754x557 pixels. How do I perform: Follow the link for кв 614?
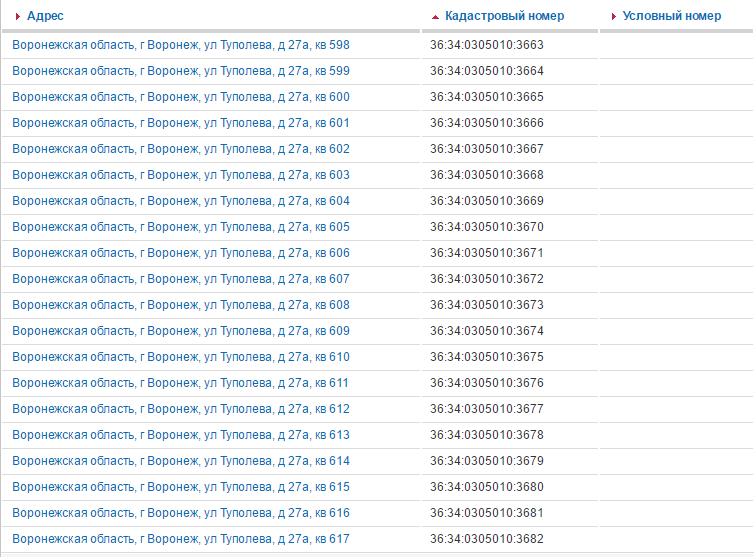pos(181,461)
